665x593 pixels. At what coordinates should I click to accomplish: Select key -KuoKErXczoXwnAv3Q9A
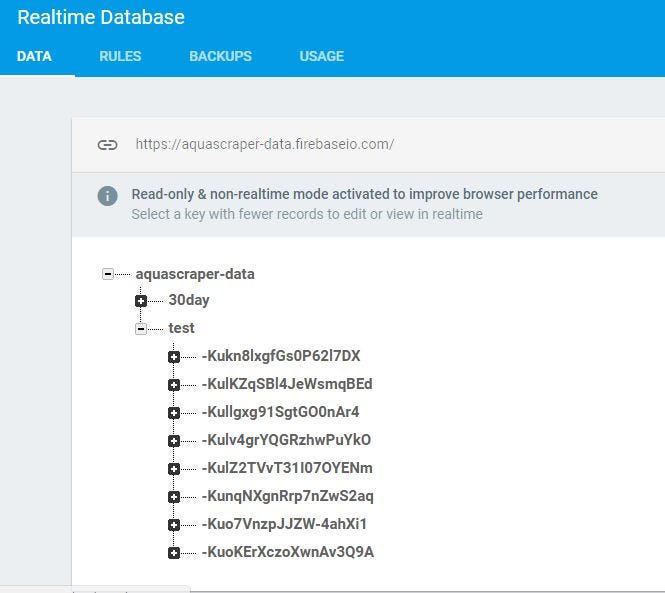coord(288,552)
